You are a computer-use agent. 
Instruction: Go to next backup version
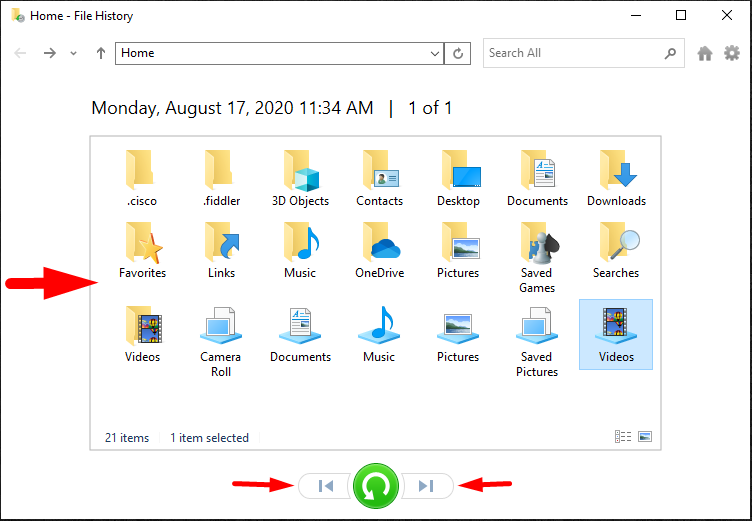point(426,486)
